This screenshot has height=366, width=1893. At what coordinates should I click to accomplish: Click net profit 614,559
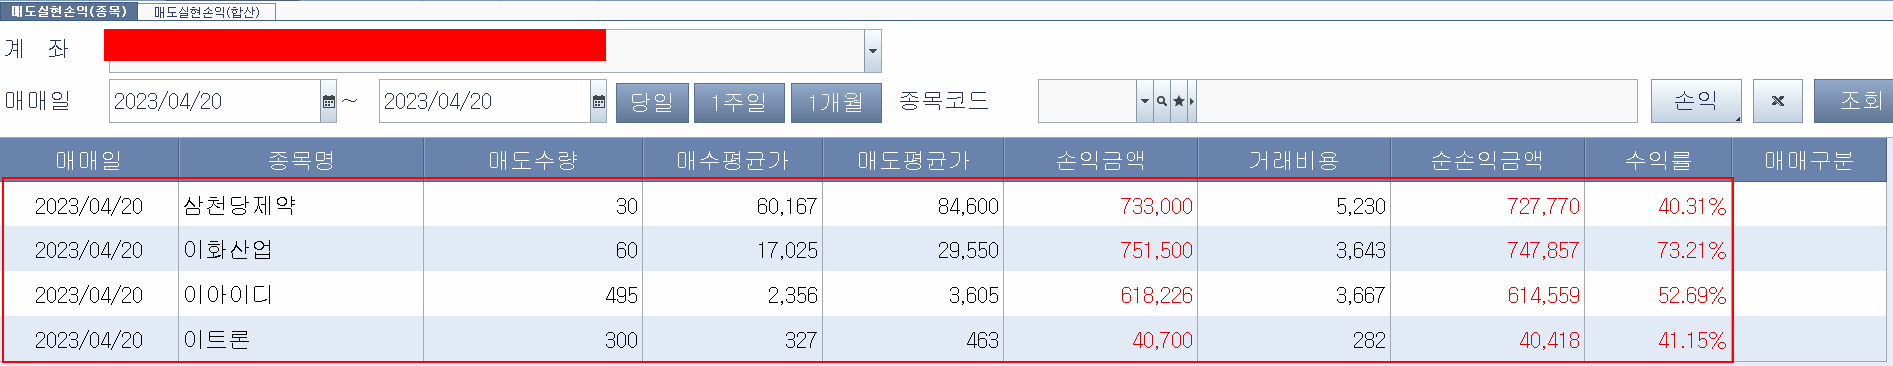pyautogui.click(x=1544, y=296)
